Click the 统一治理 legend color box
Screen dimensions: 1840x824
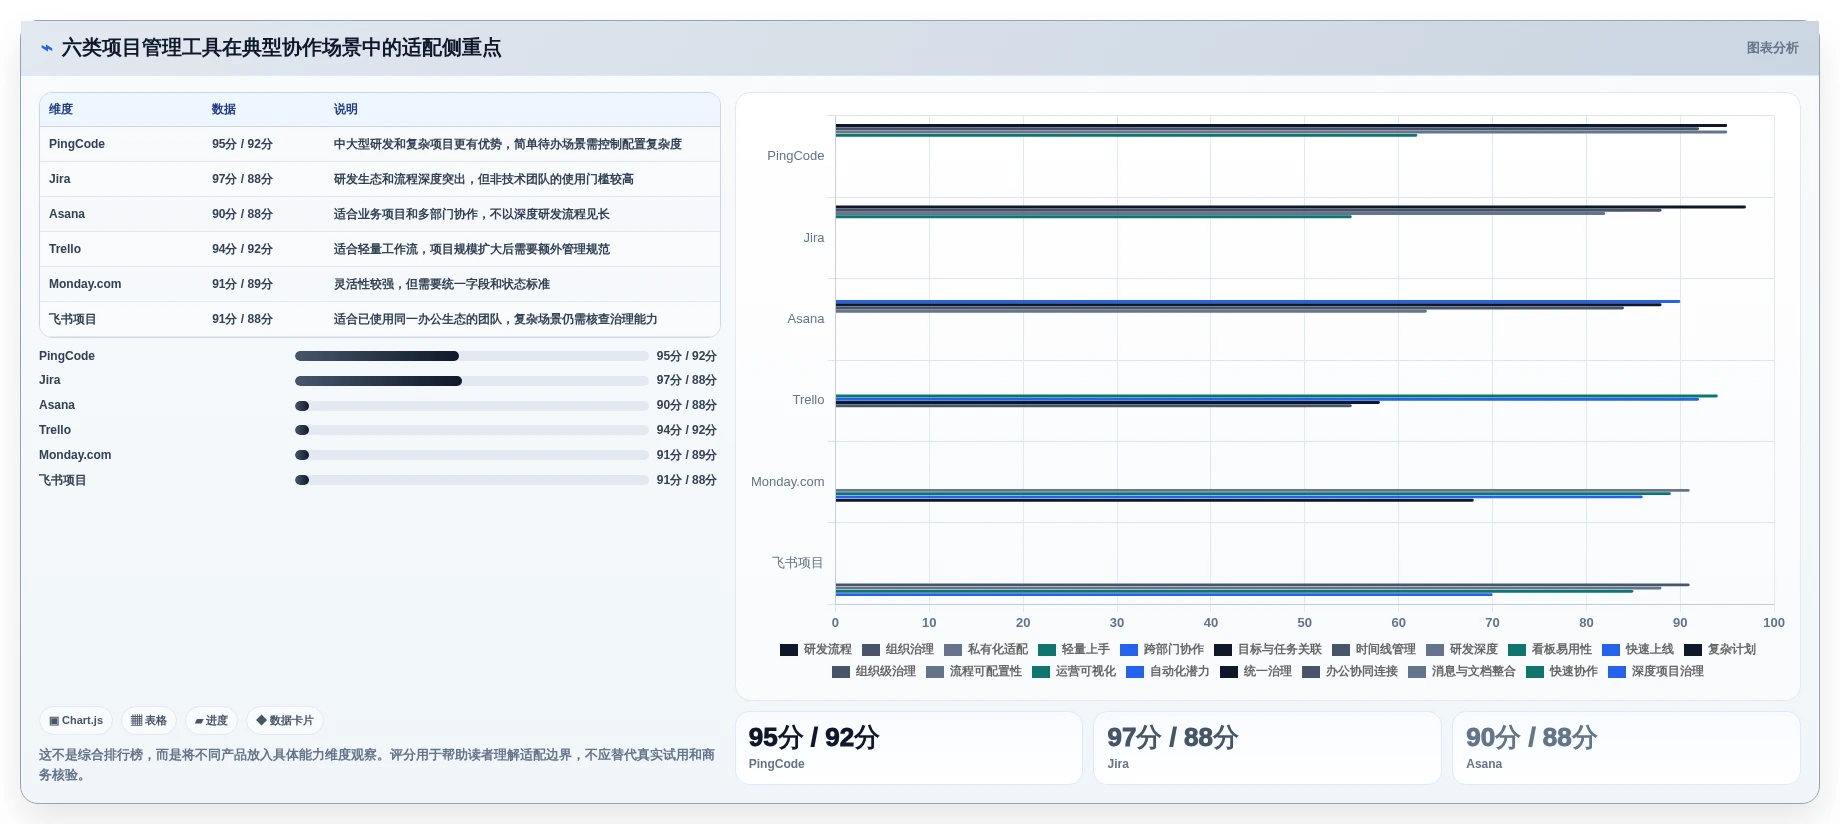pos(1229,672)
